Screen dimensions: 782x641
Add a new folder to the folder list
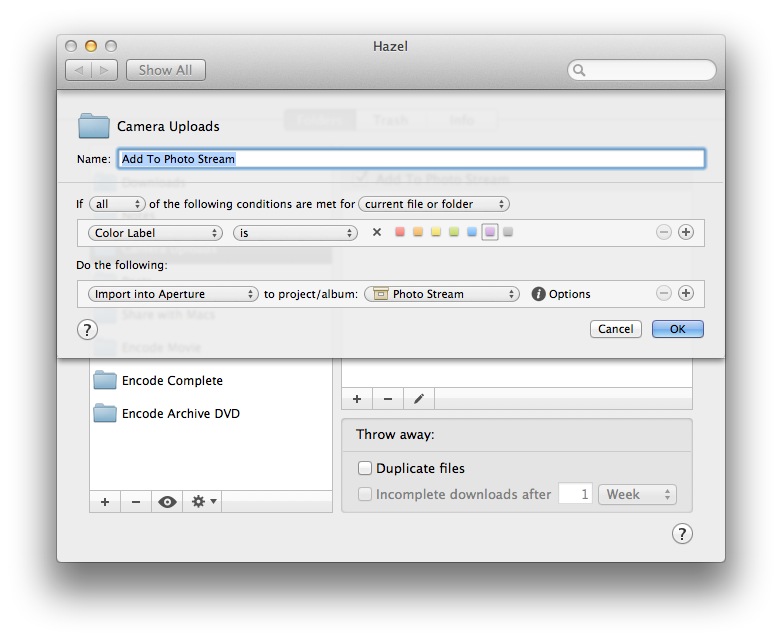pos(105,502)
